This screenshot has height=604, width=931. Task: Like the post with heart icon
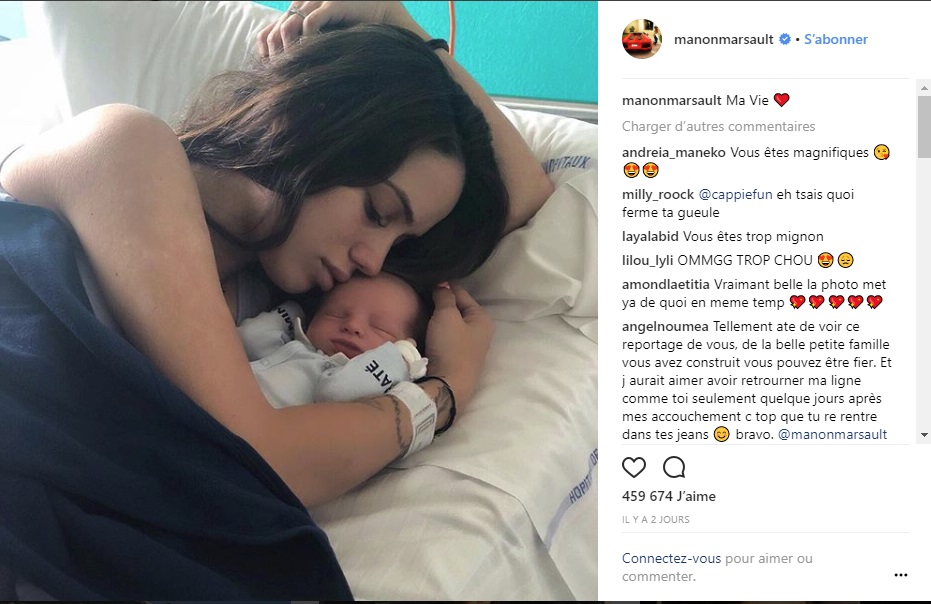click(x=634, y=467)
